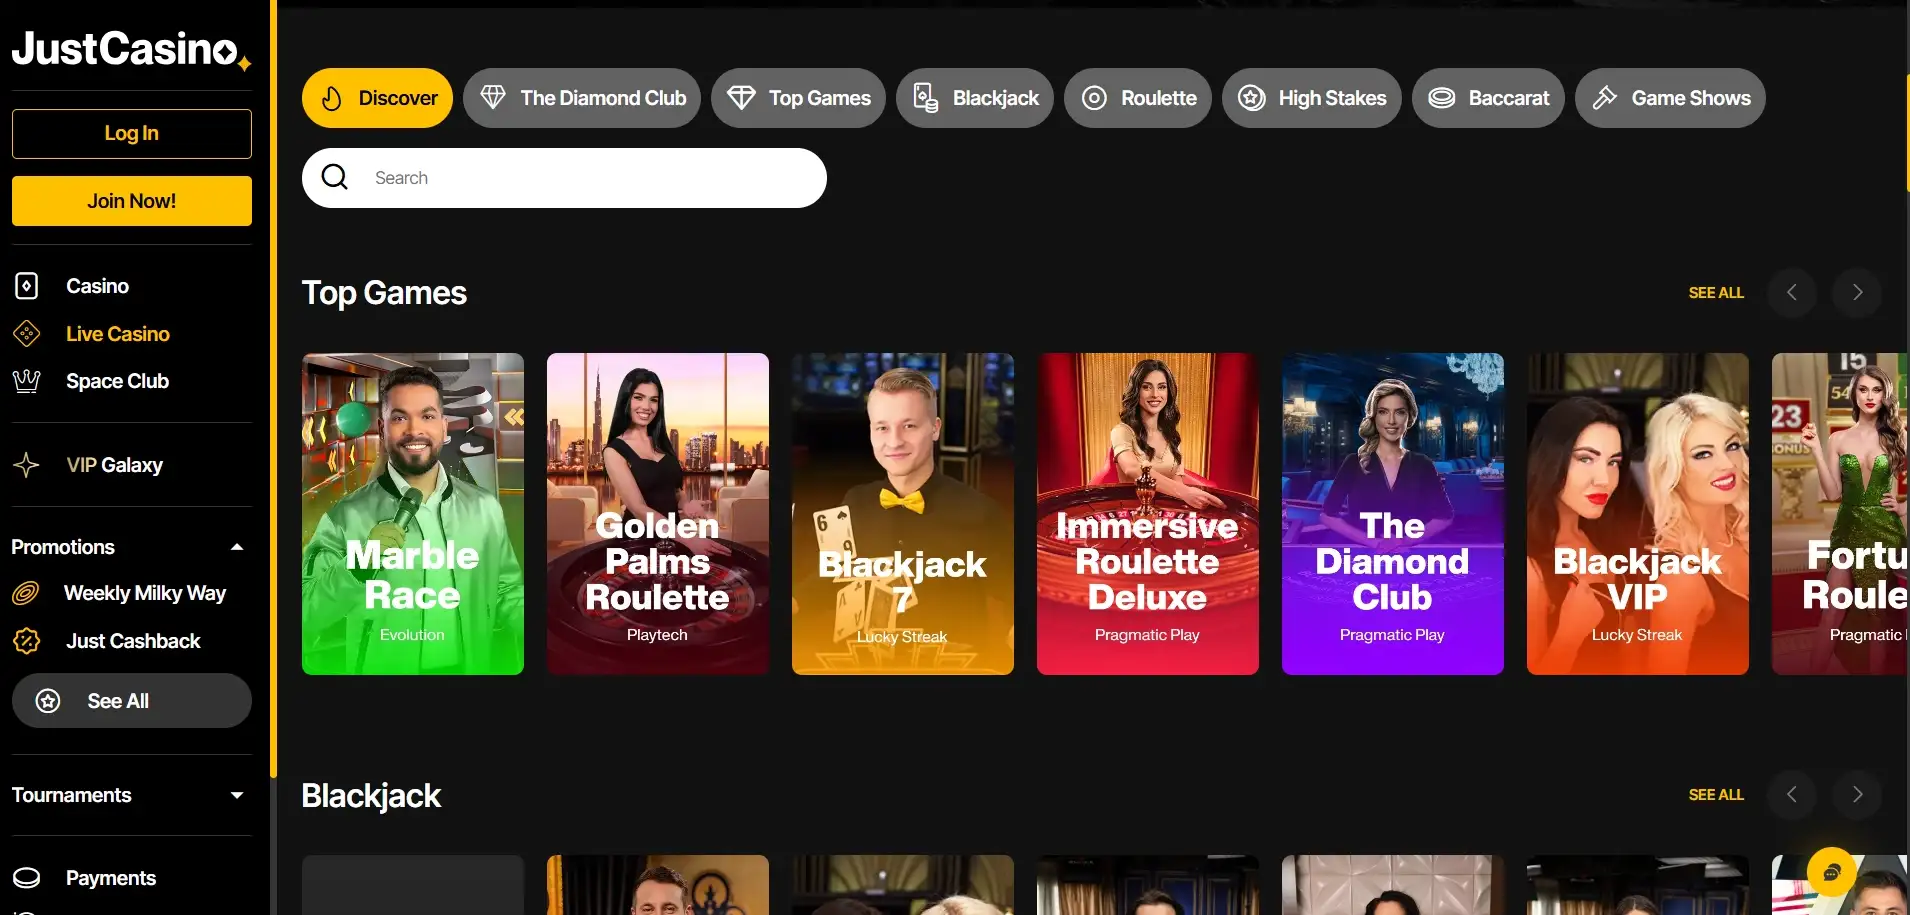
Task: Click the Weekly Milky Way spiral icon
Action: point(26,593)
